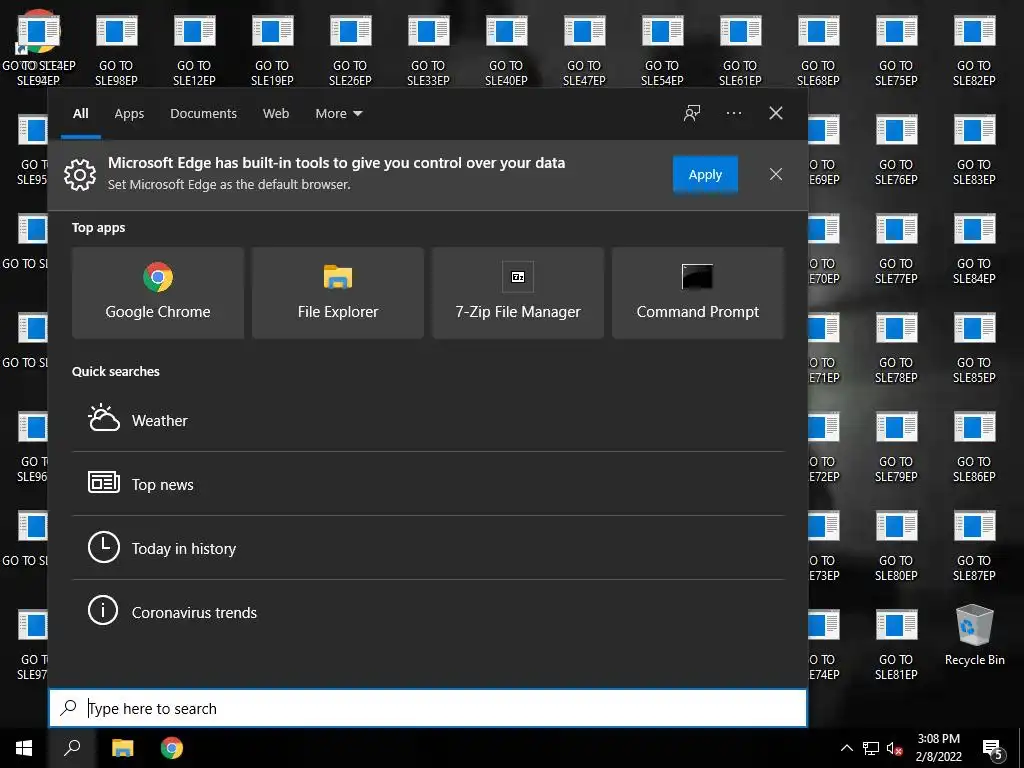Viewport: 1024px width, 768px height.
Task: Open the muted volume tray icon
Action: pos(895,748)
